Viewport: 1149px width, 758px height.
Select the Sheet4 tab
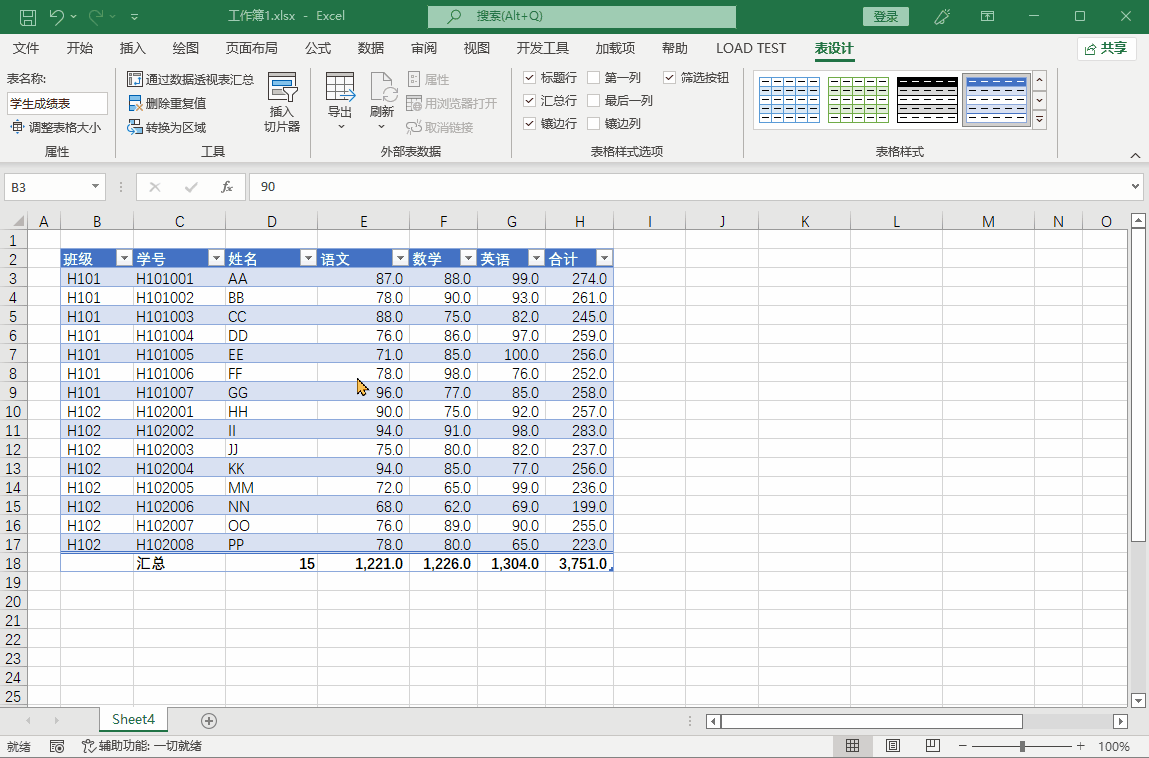[x=133, y=720]
